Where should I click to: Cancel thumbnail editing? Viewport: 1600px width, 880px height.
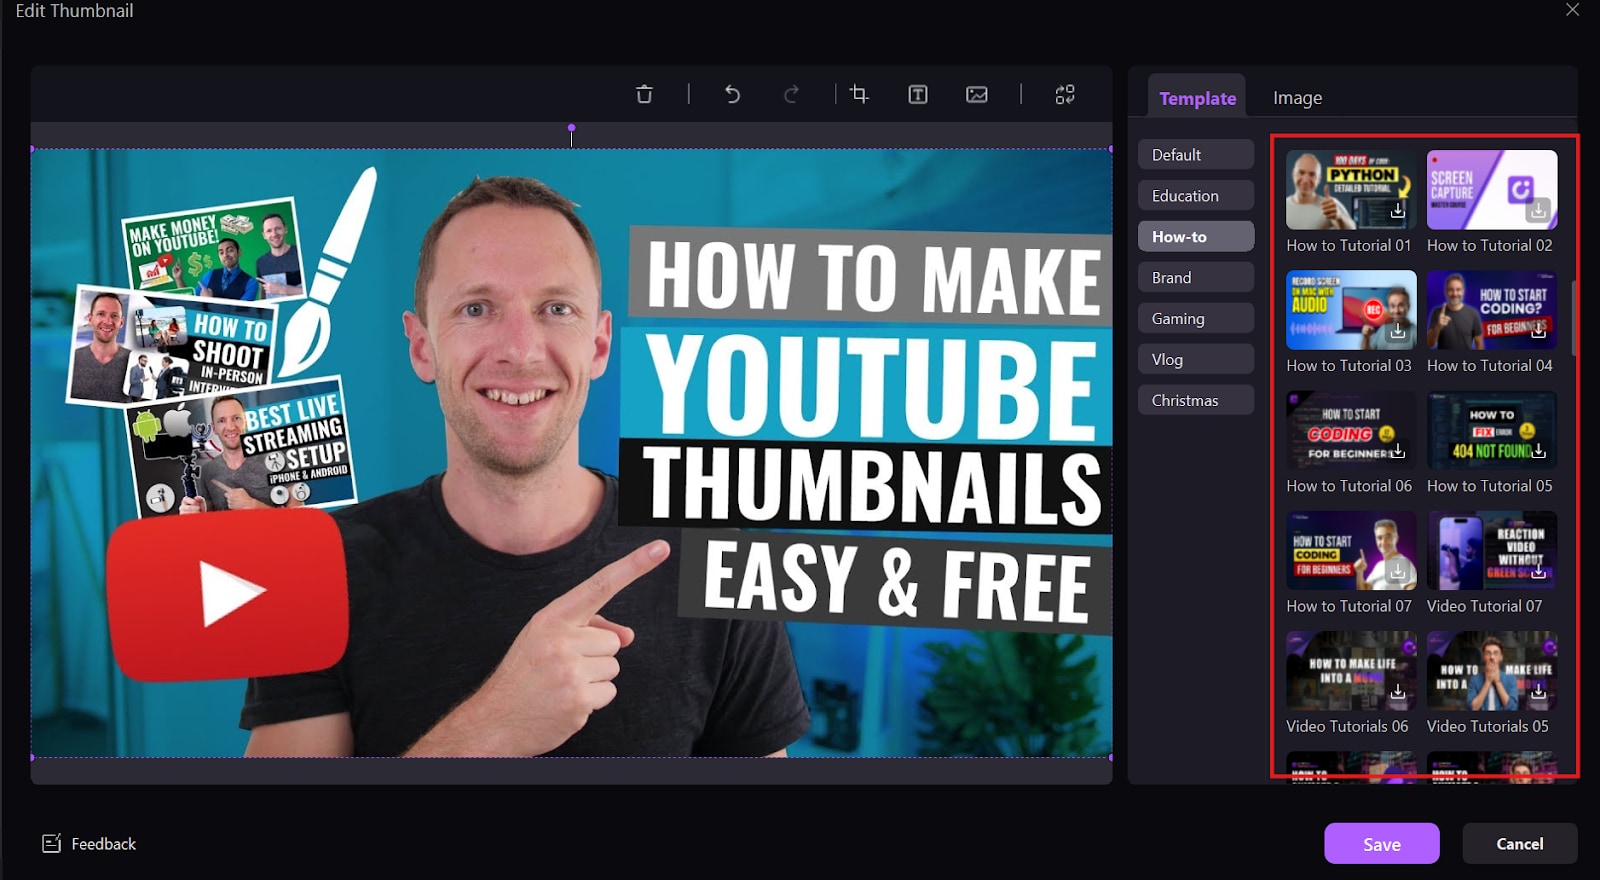pyautogui.click(x=1520, y=844)
